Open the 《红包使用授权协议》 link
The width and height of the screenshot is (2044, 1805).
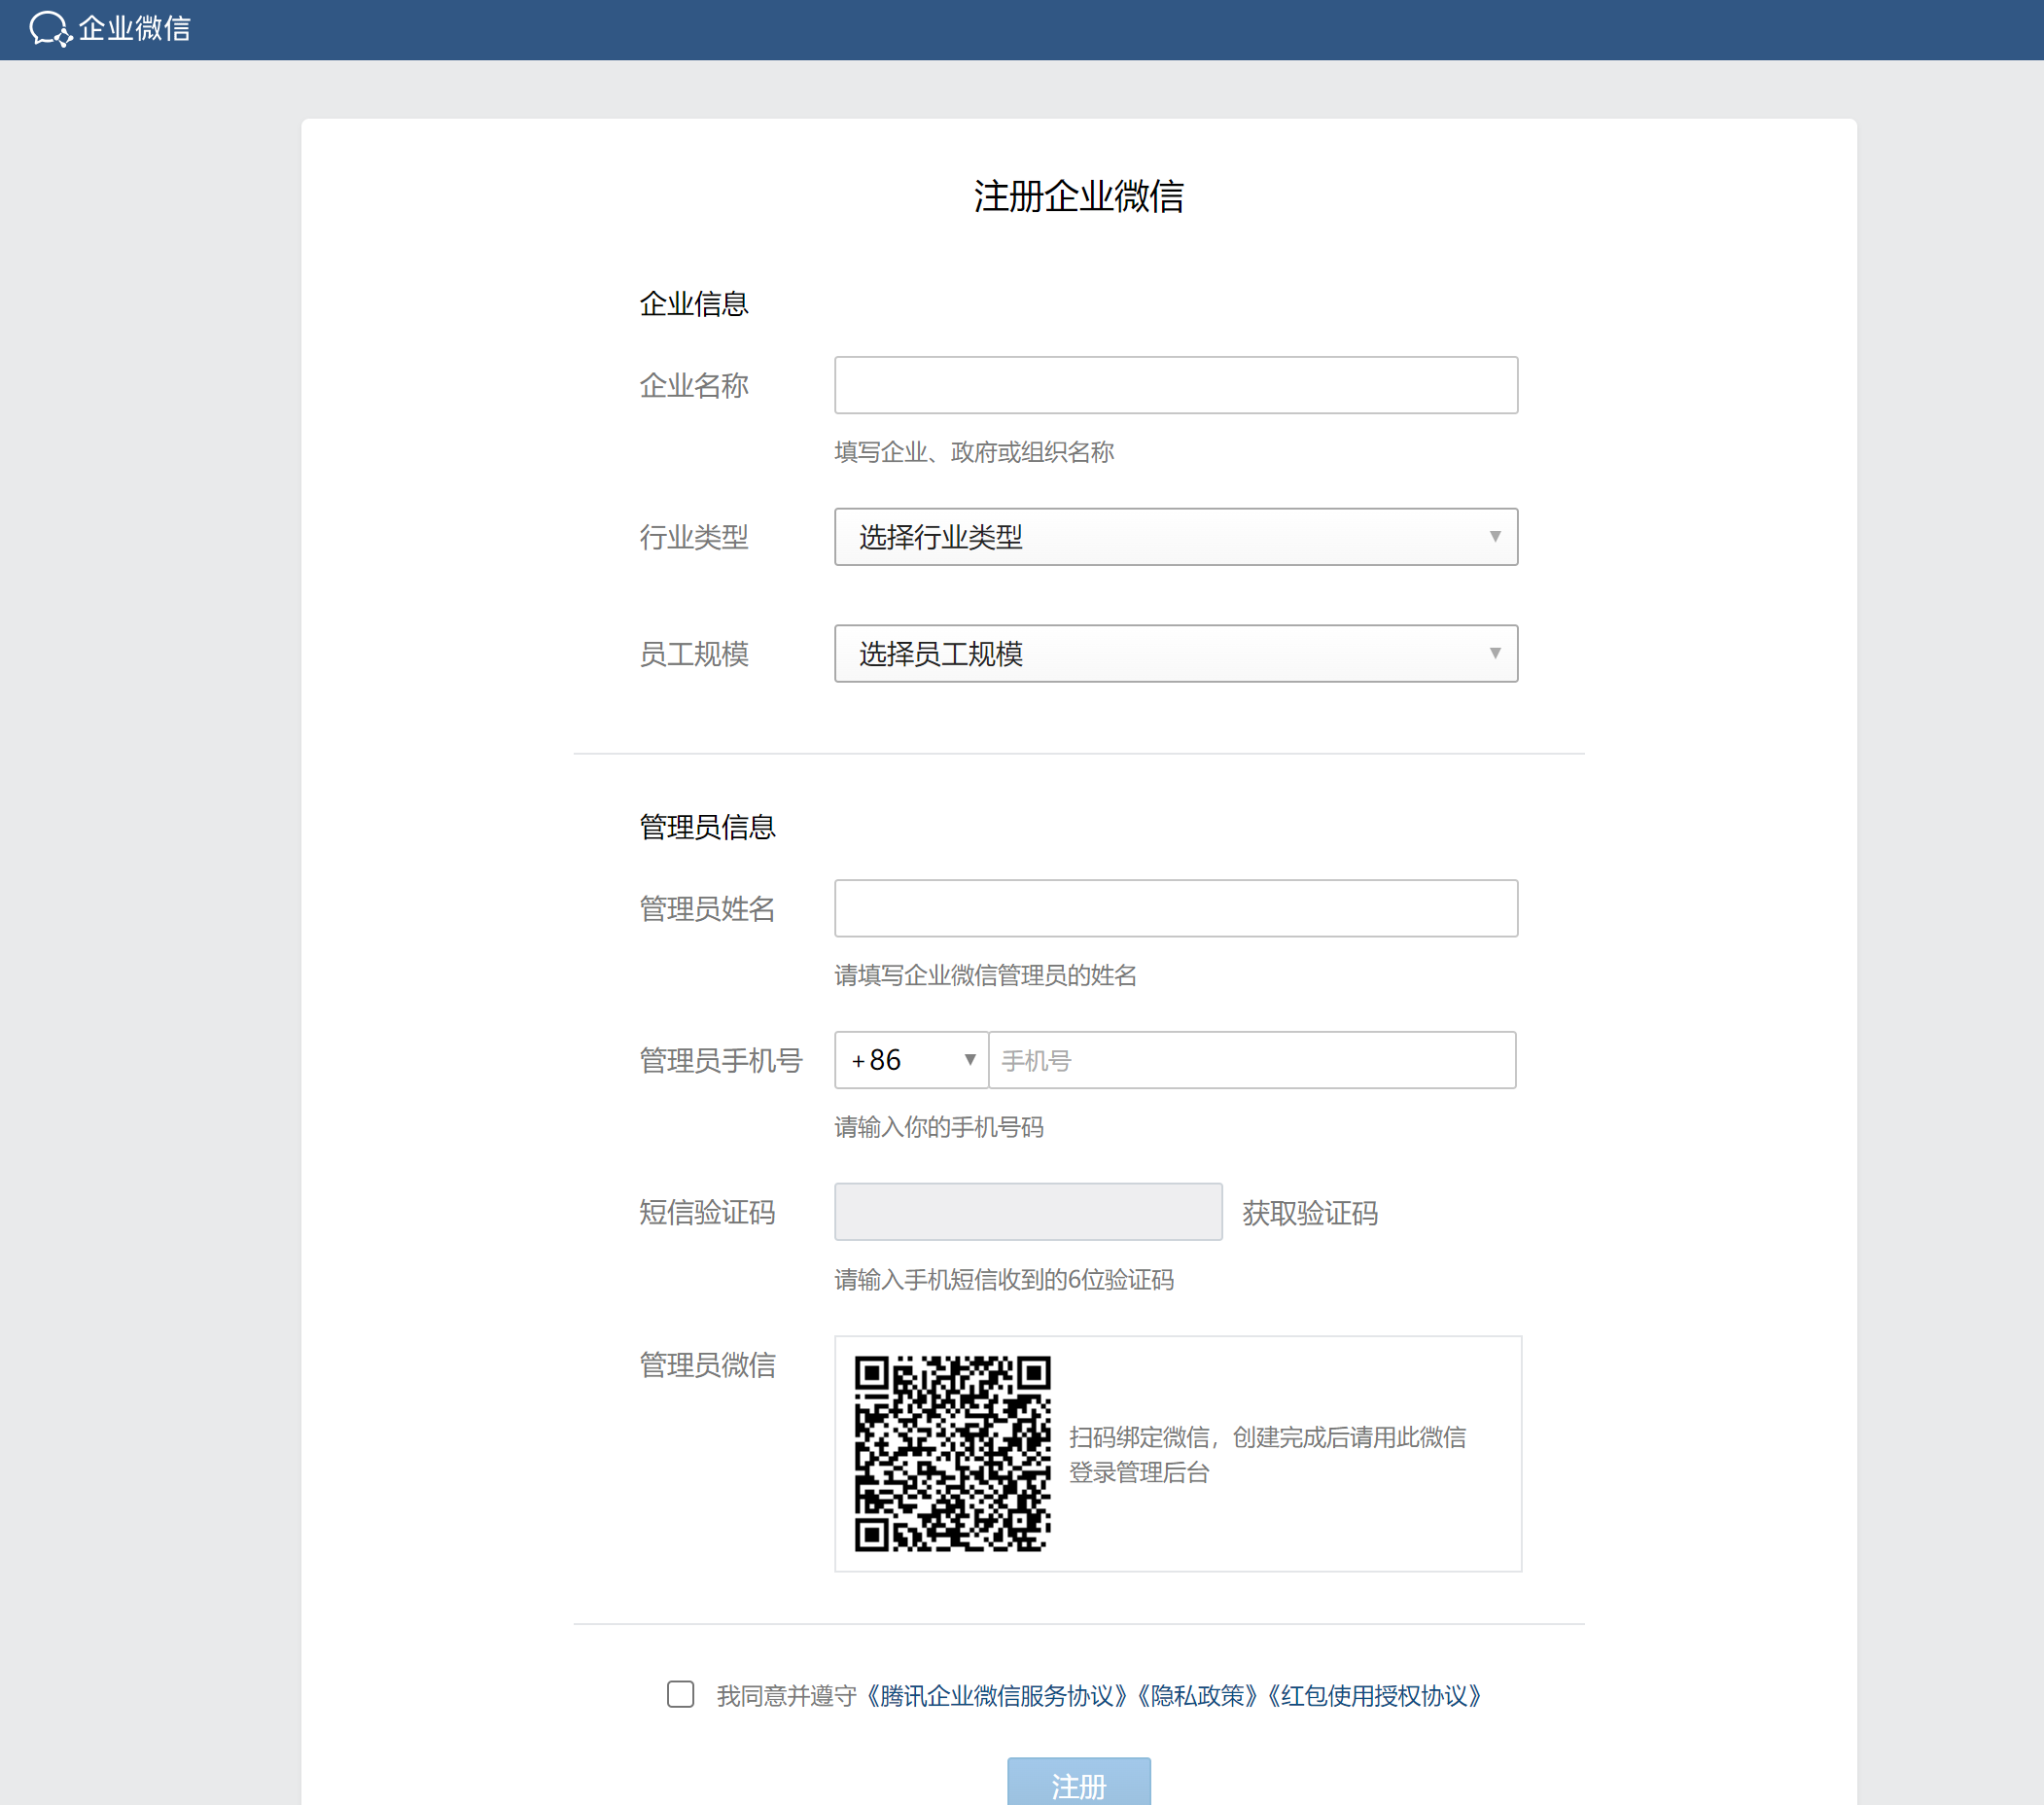1375,1696
